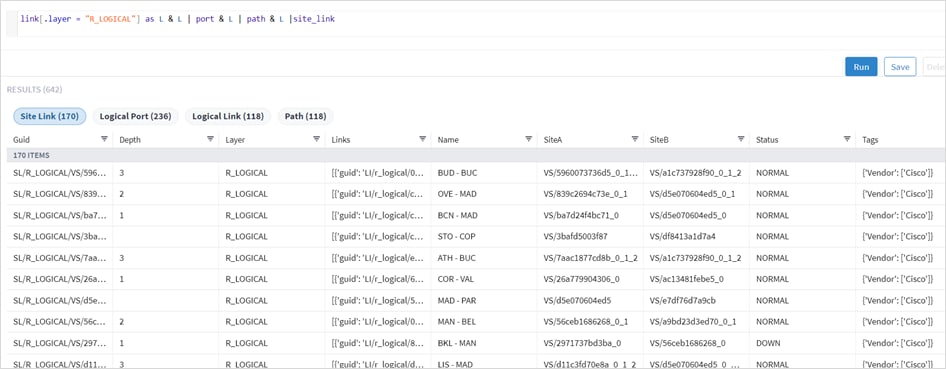The height and width of the screenshot is (369, 946).
Task: Run the query with Run button
Action: coord(861,67)
